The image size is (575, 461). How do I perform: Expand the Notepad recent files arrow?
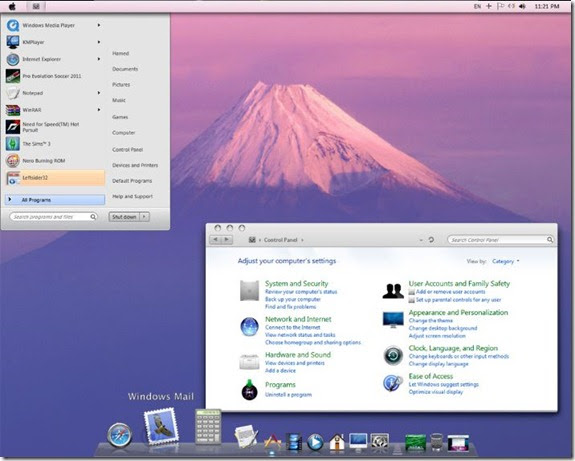[x=99, y=93]
